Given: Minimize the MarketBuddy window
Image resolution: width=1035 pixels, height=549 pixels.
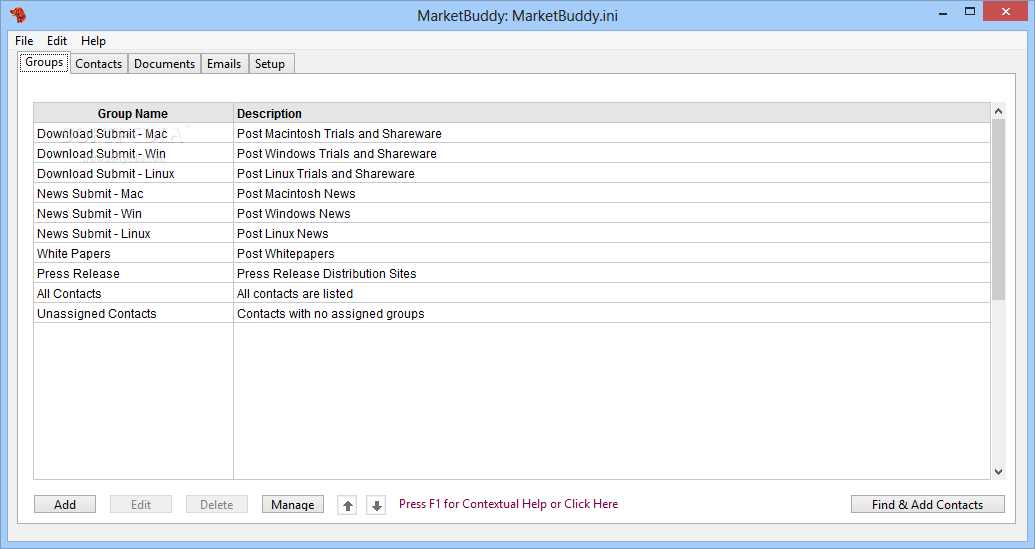Looking at the screenshot, I should pos(943,12).
